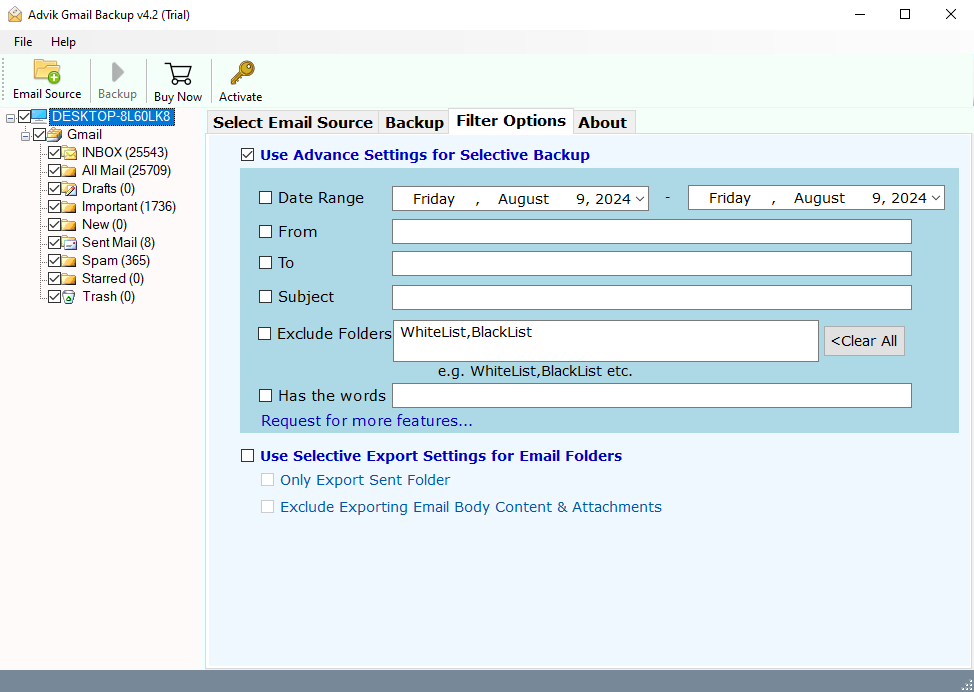Select Starred (0) folder label
Screen dimensions: 974x692
112,279
